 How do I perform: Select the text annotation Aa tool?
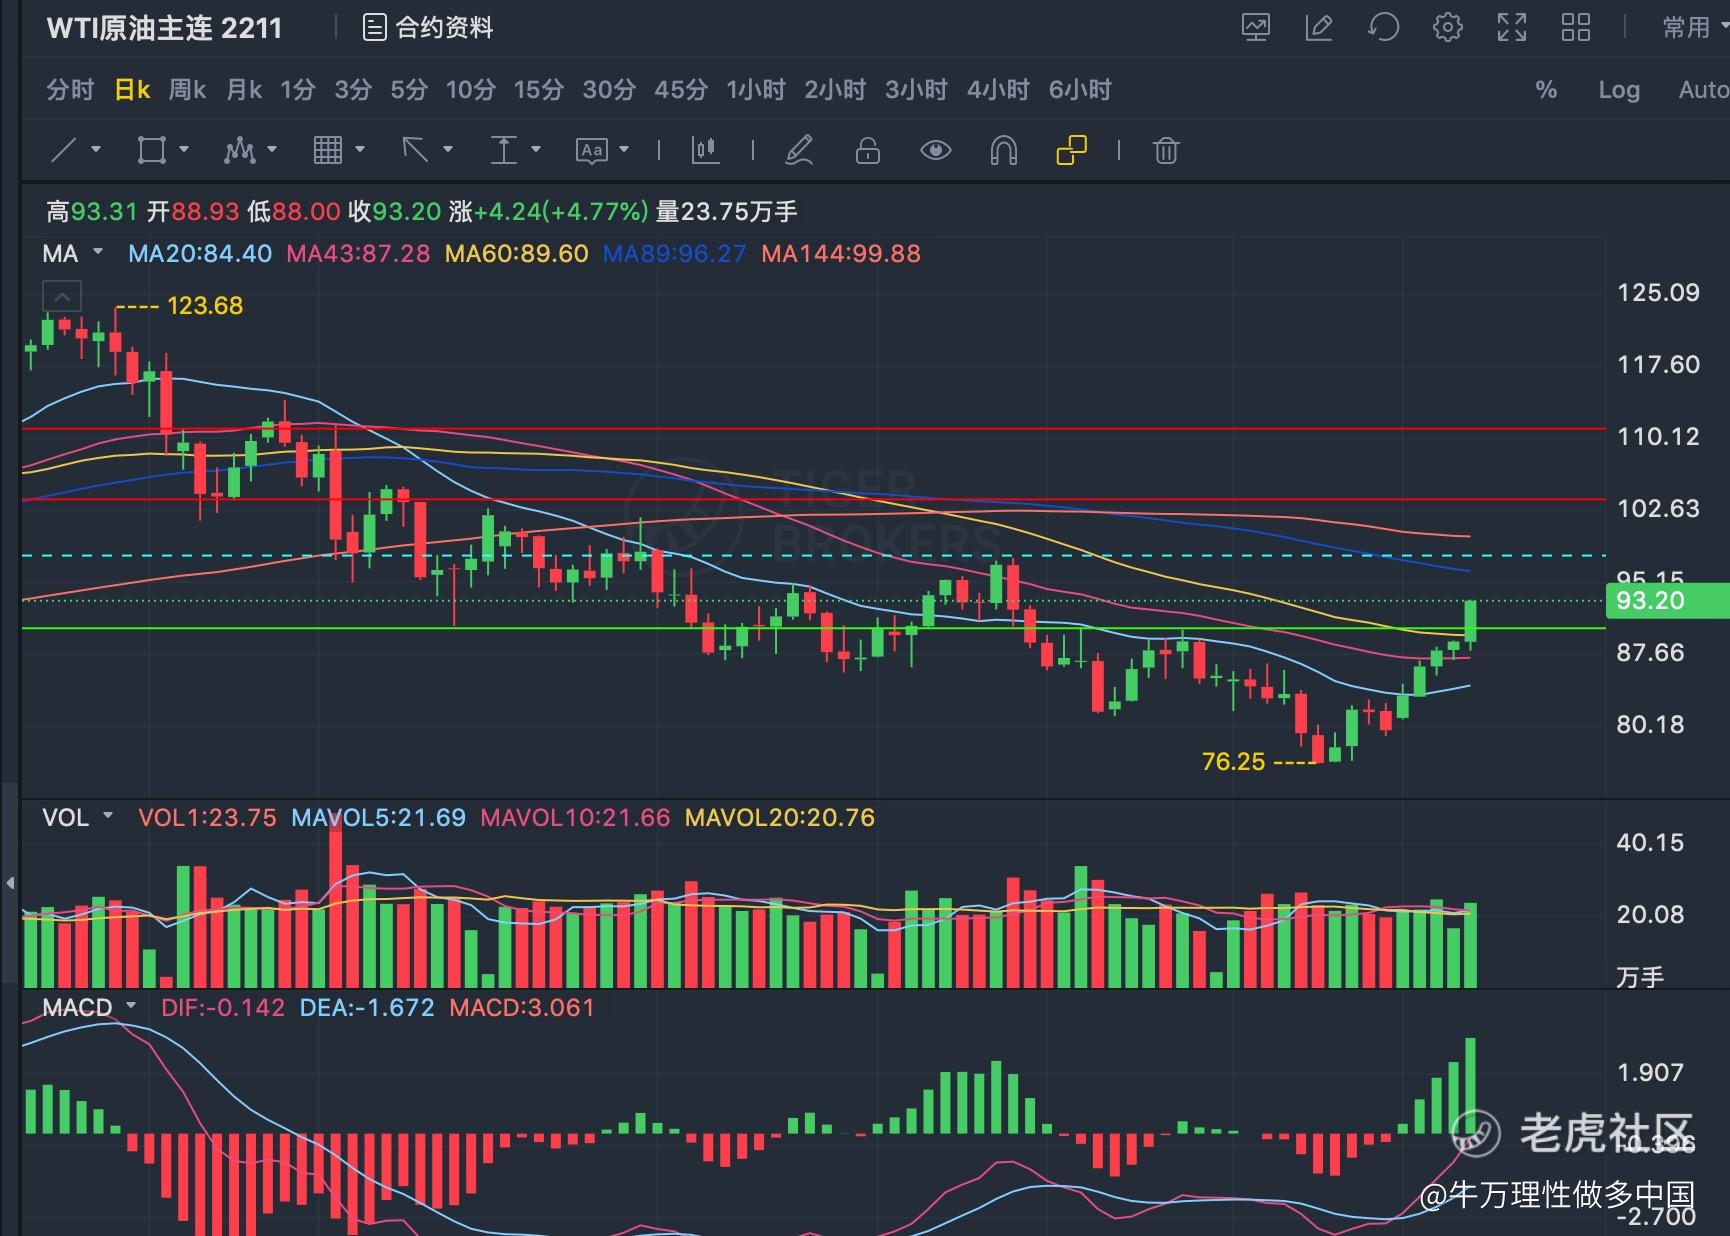pos(591,151)
